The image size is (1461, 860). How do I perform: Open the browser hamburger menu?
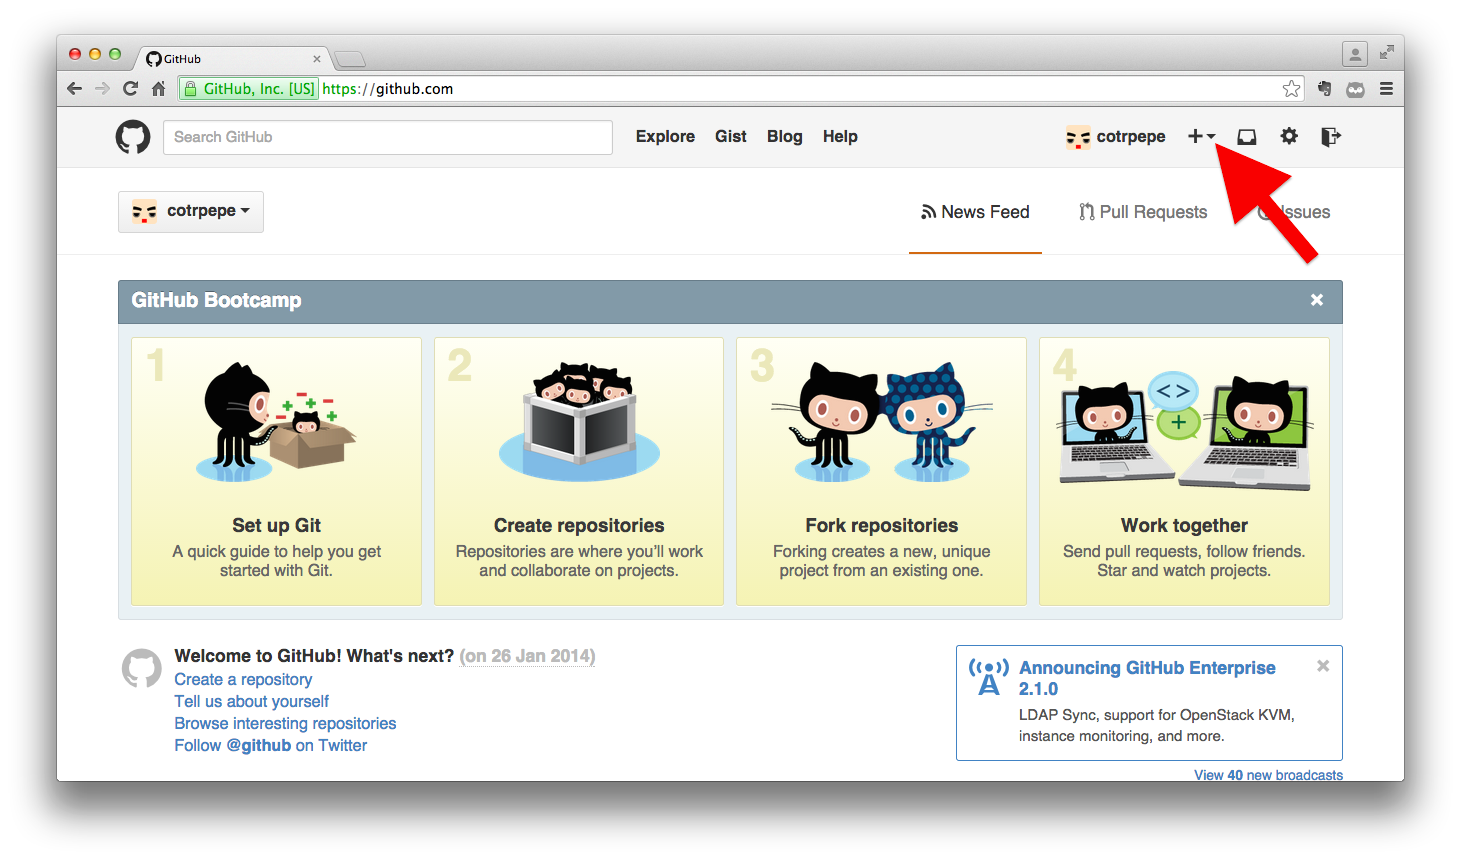click(x=1387, y=88)
